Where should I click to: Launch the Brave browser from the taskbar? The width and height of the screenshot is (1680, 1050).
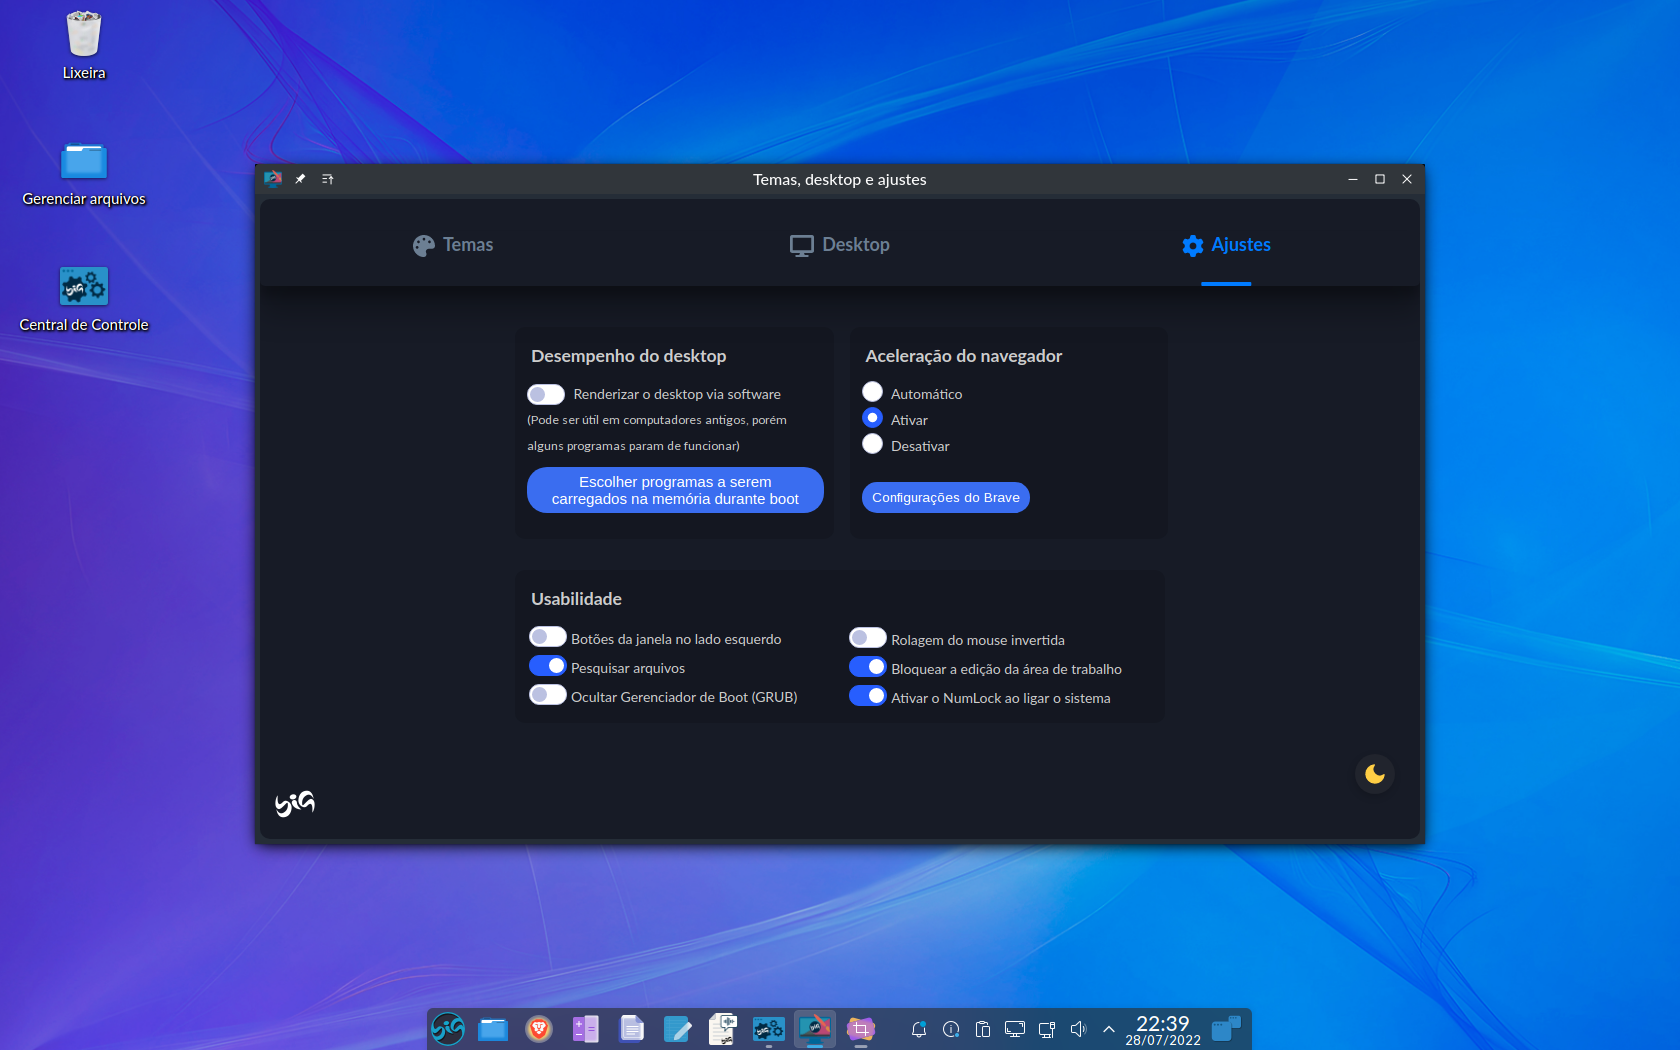coord(539,1028)
